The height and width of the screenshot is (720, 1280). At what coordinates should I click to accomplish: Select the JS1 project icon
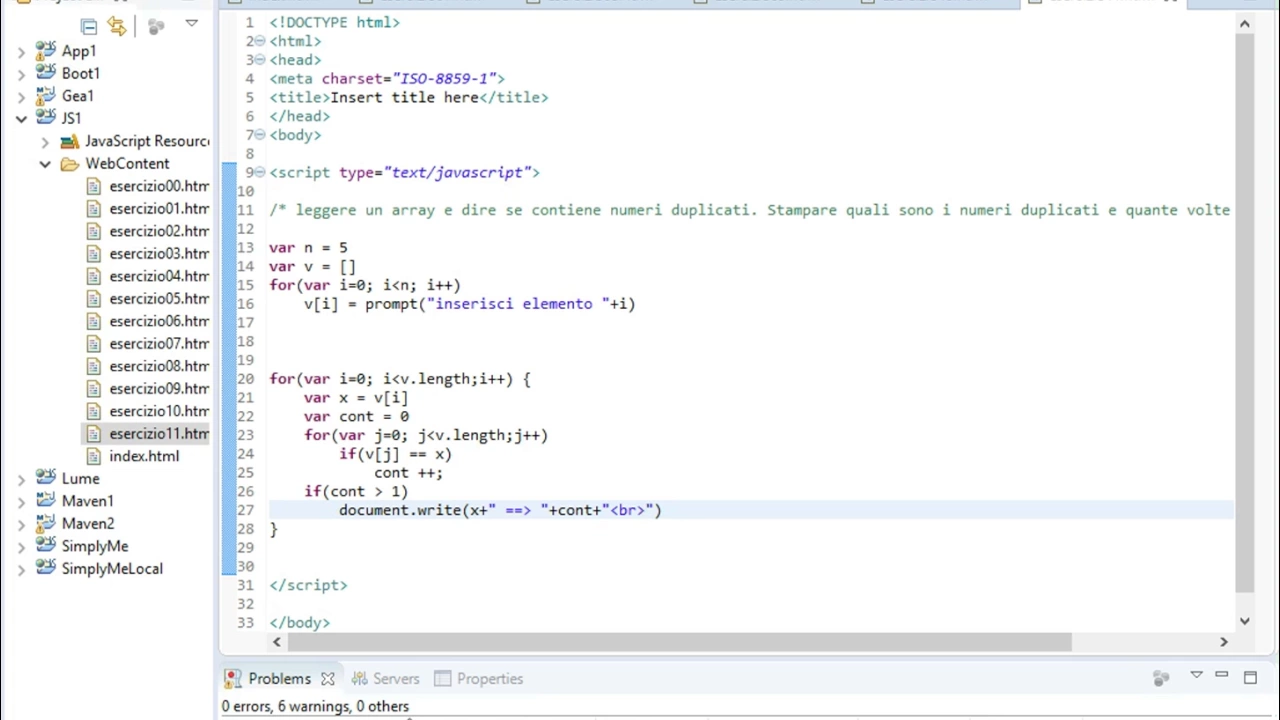45,118
